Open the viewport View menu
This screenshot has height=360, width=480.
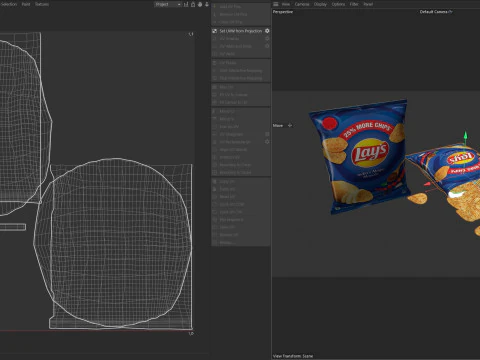286,4
